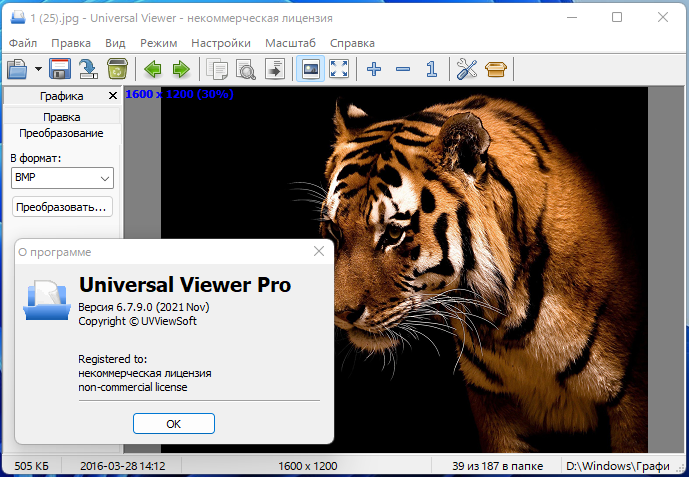689x477 pixels.
Task: Click 39 из 187 в папке status entry
Action: tap(497, 466)
